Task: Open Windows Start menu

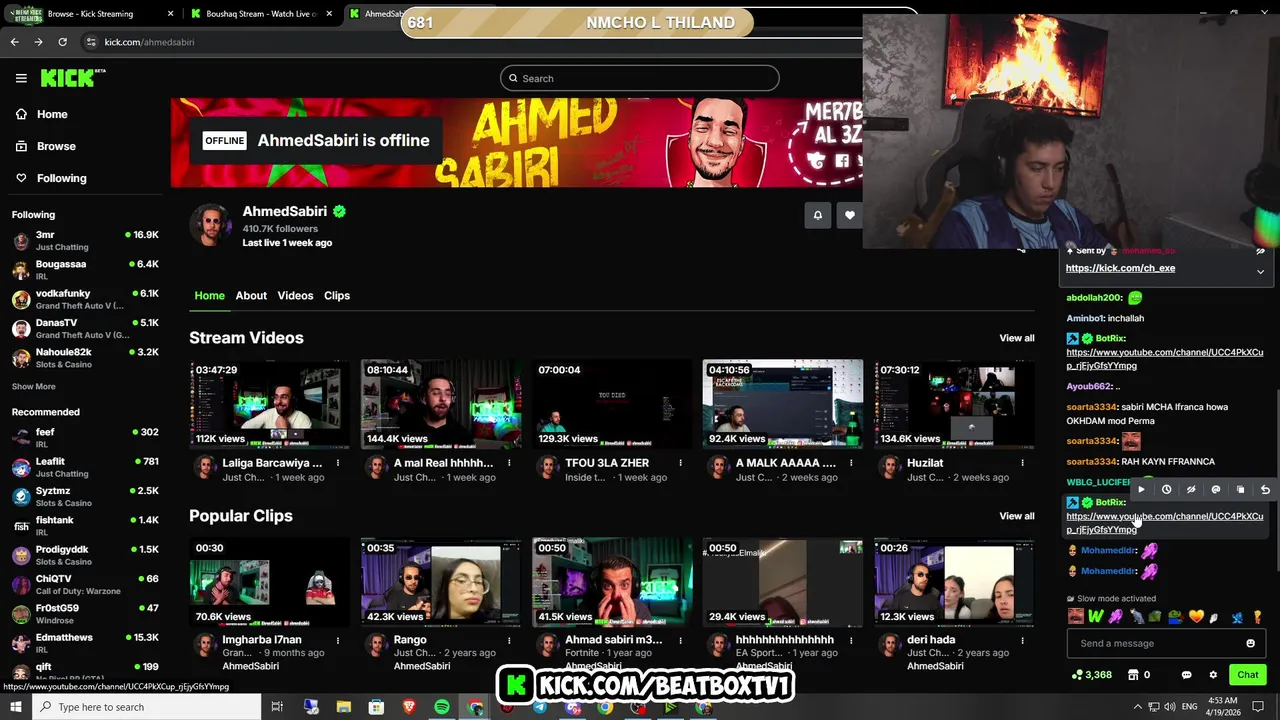Action: pos(16,707)
